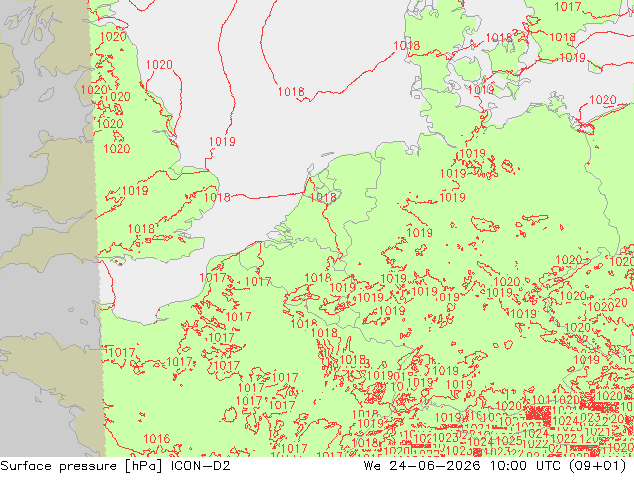Image resolution: width=634 pixels, height=490 pixels.
Task: Click the "Surface pressure [hPa]" caption text
Action: click(81, 466)
